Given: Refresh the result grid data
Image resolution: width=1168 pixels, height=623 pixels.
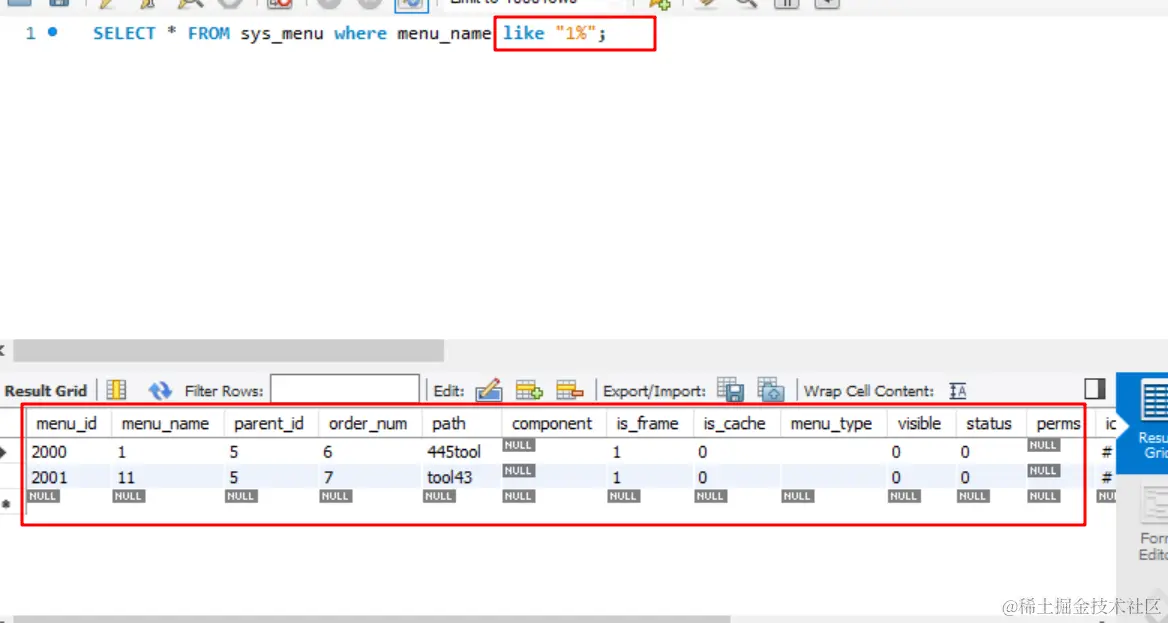Looking at the screenshot, I should [x=159, y=390].
